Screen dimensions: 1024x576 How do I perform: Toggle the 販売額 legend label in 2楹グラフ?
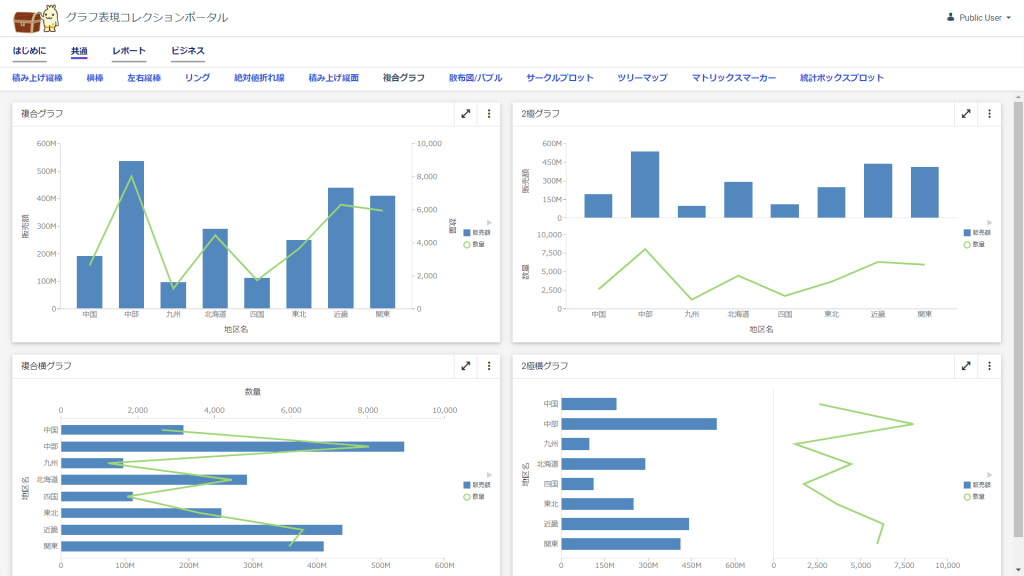pos(978,232)
